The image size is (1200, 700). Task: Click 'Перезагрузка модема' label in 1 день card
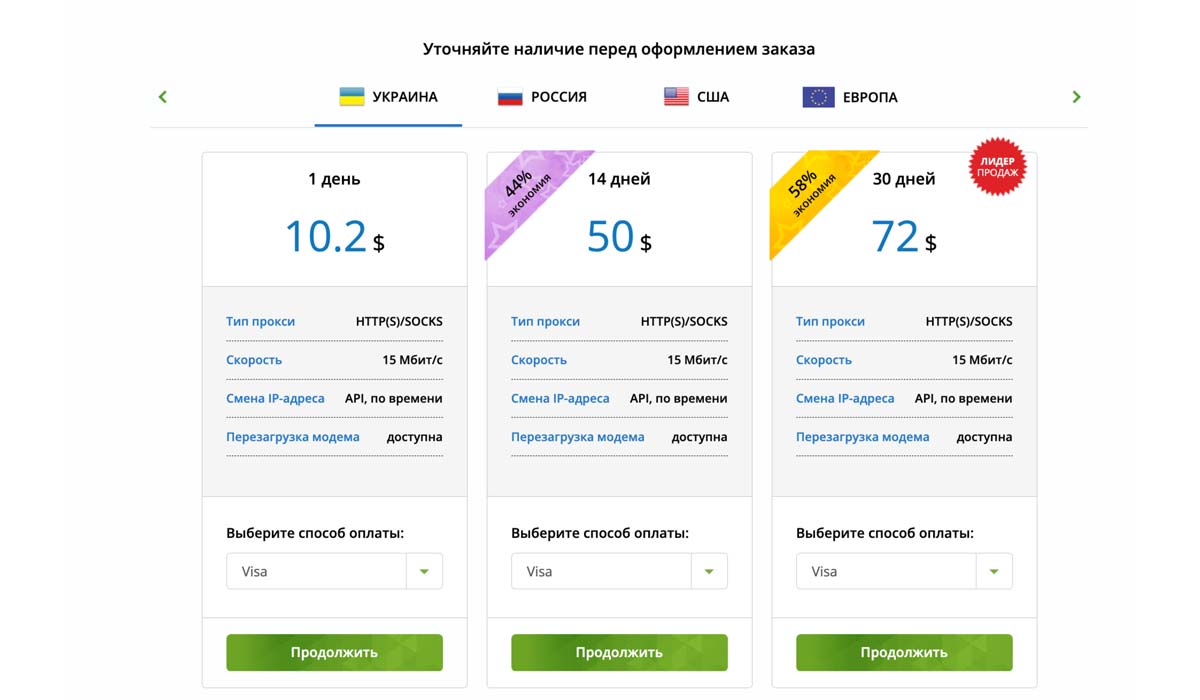point(293,437)
